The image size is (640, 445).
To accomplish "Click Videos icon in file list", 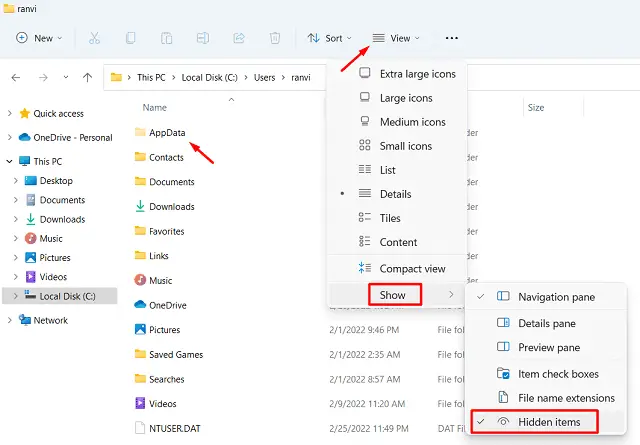I will click(140, 403).
